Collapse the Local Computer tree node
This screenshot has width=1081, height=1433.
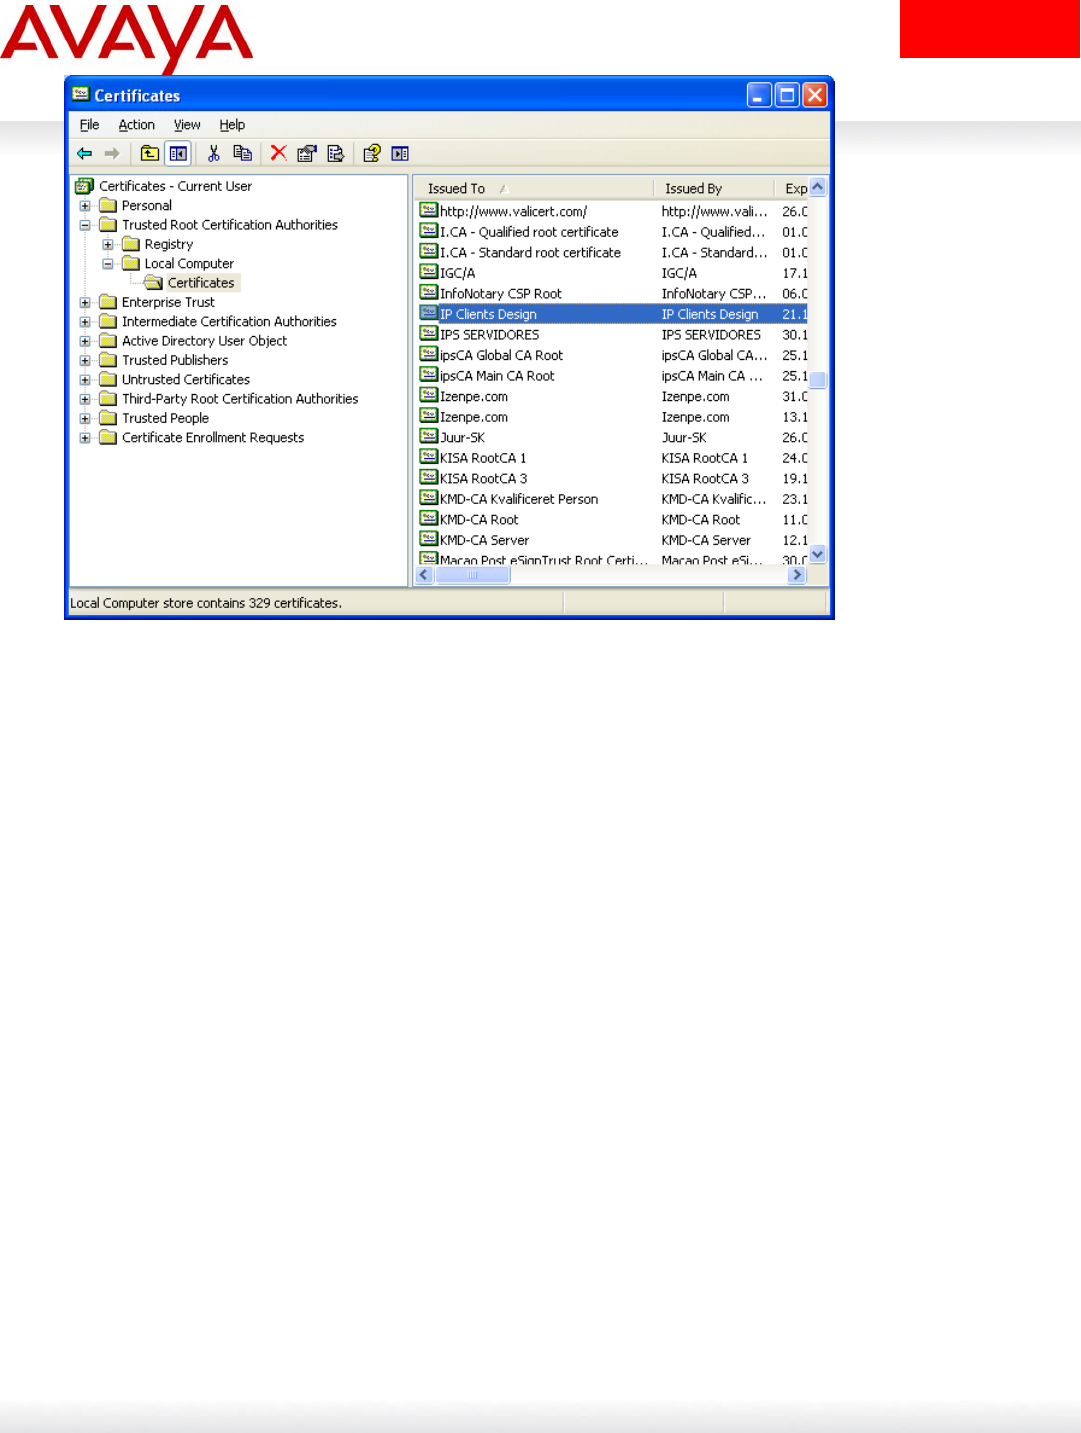108,264
